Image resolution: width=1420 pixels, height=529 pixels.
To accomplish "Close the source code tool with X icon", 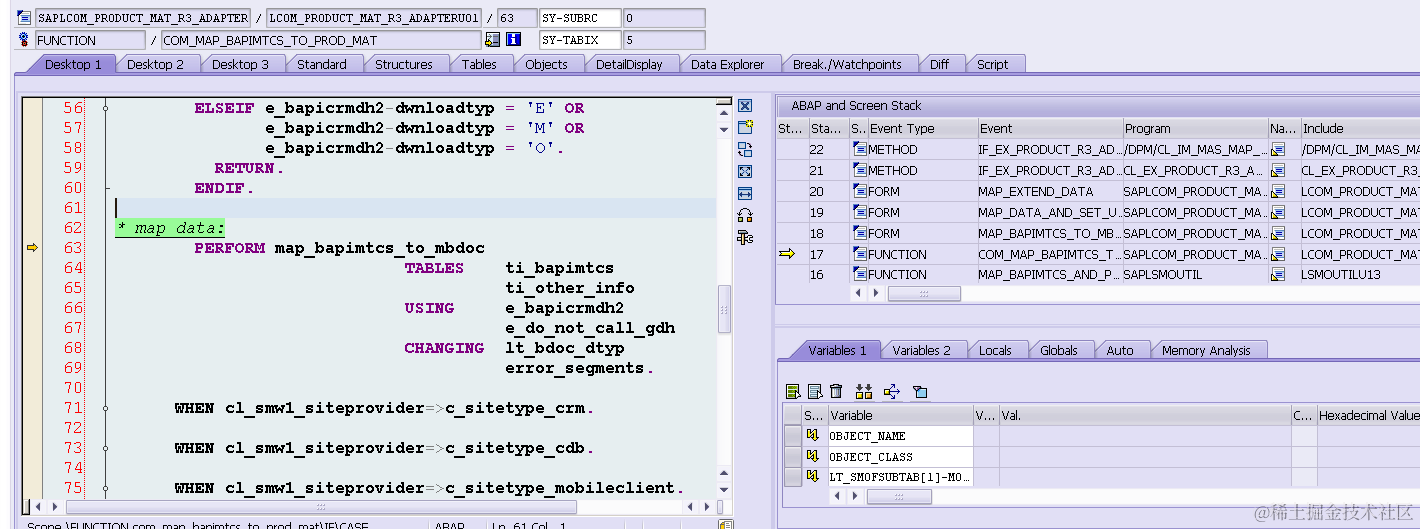I will click(x=744, y=106).
